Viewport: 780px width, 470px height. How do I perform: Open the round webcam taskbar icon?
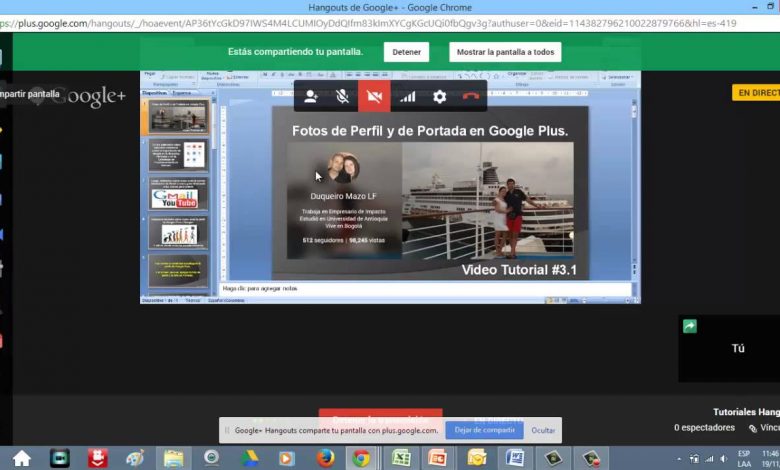tap(211, 457)
